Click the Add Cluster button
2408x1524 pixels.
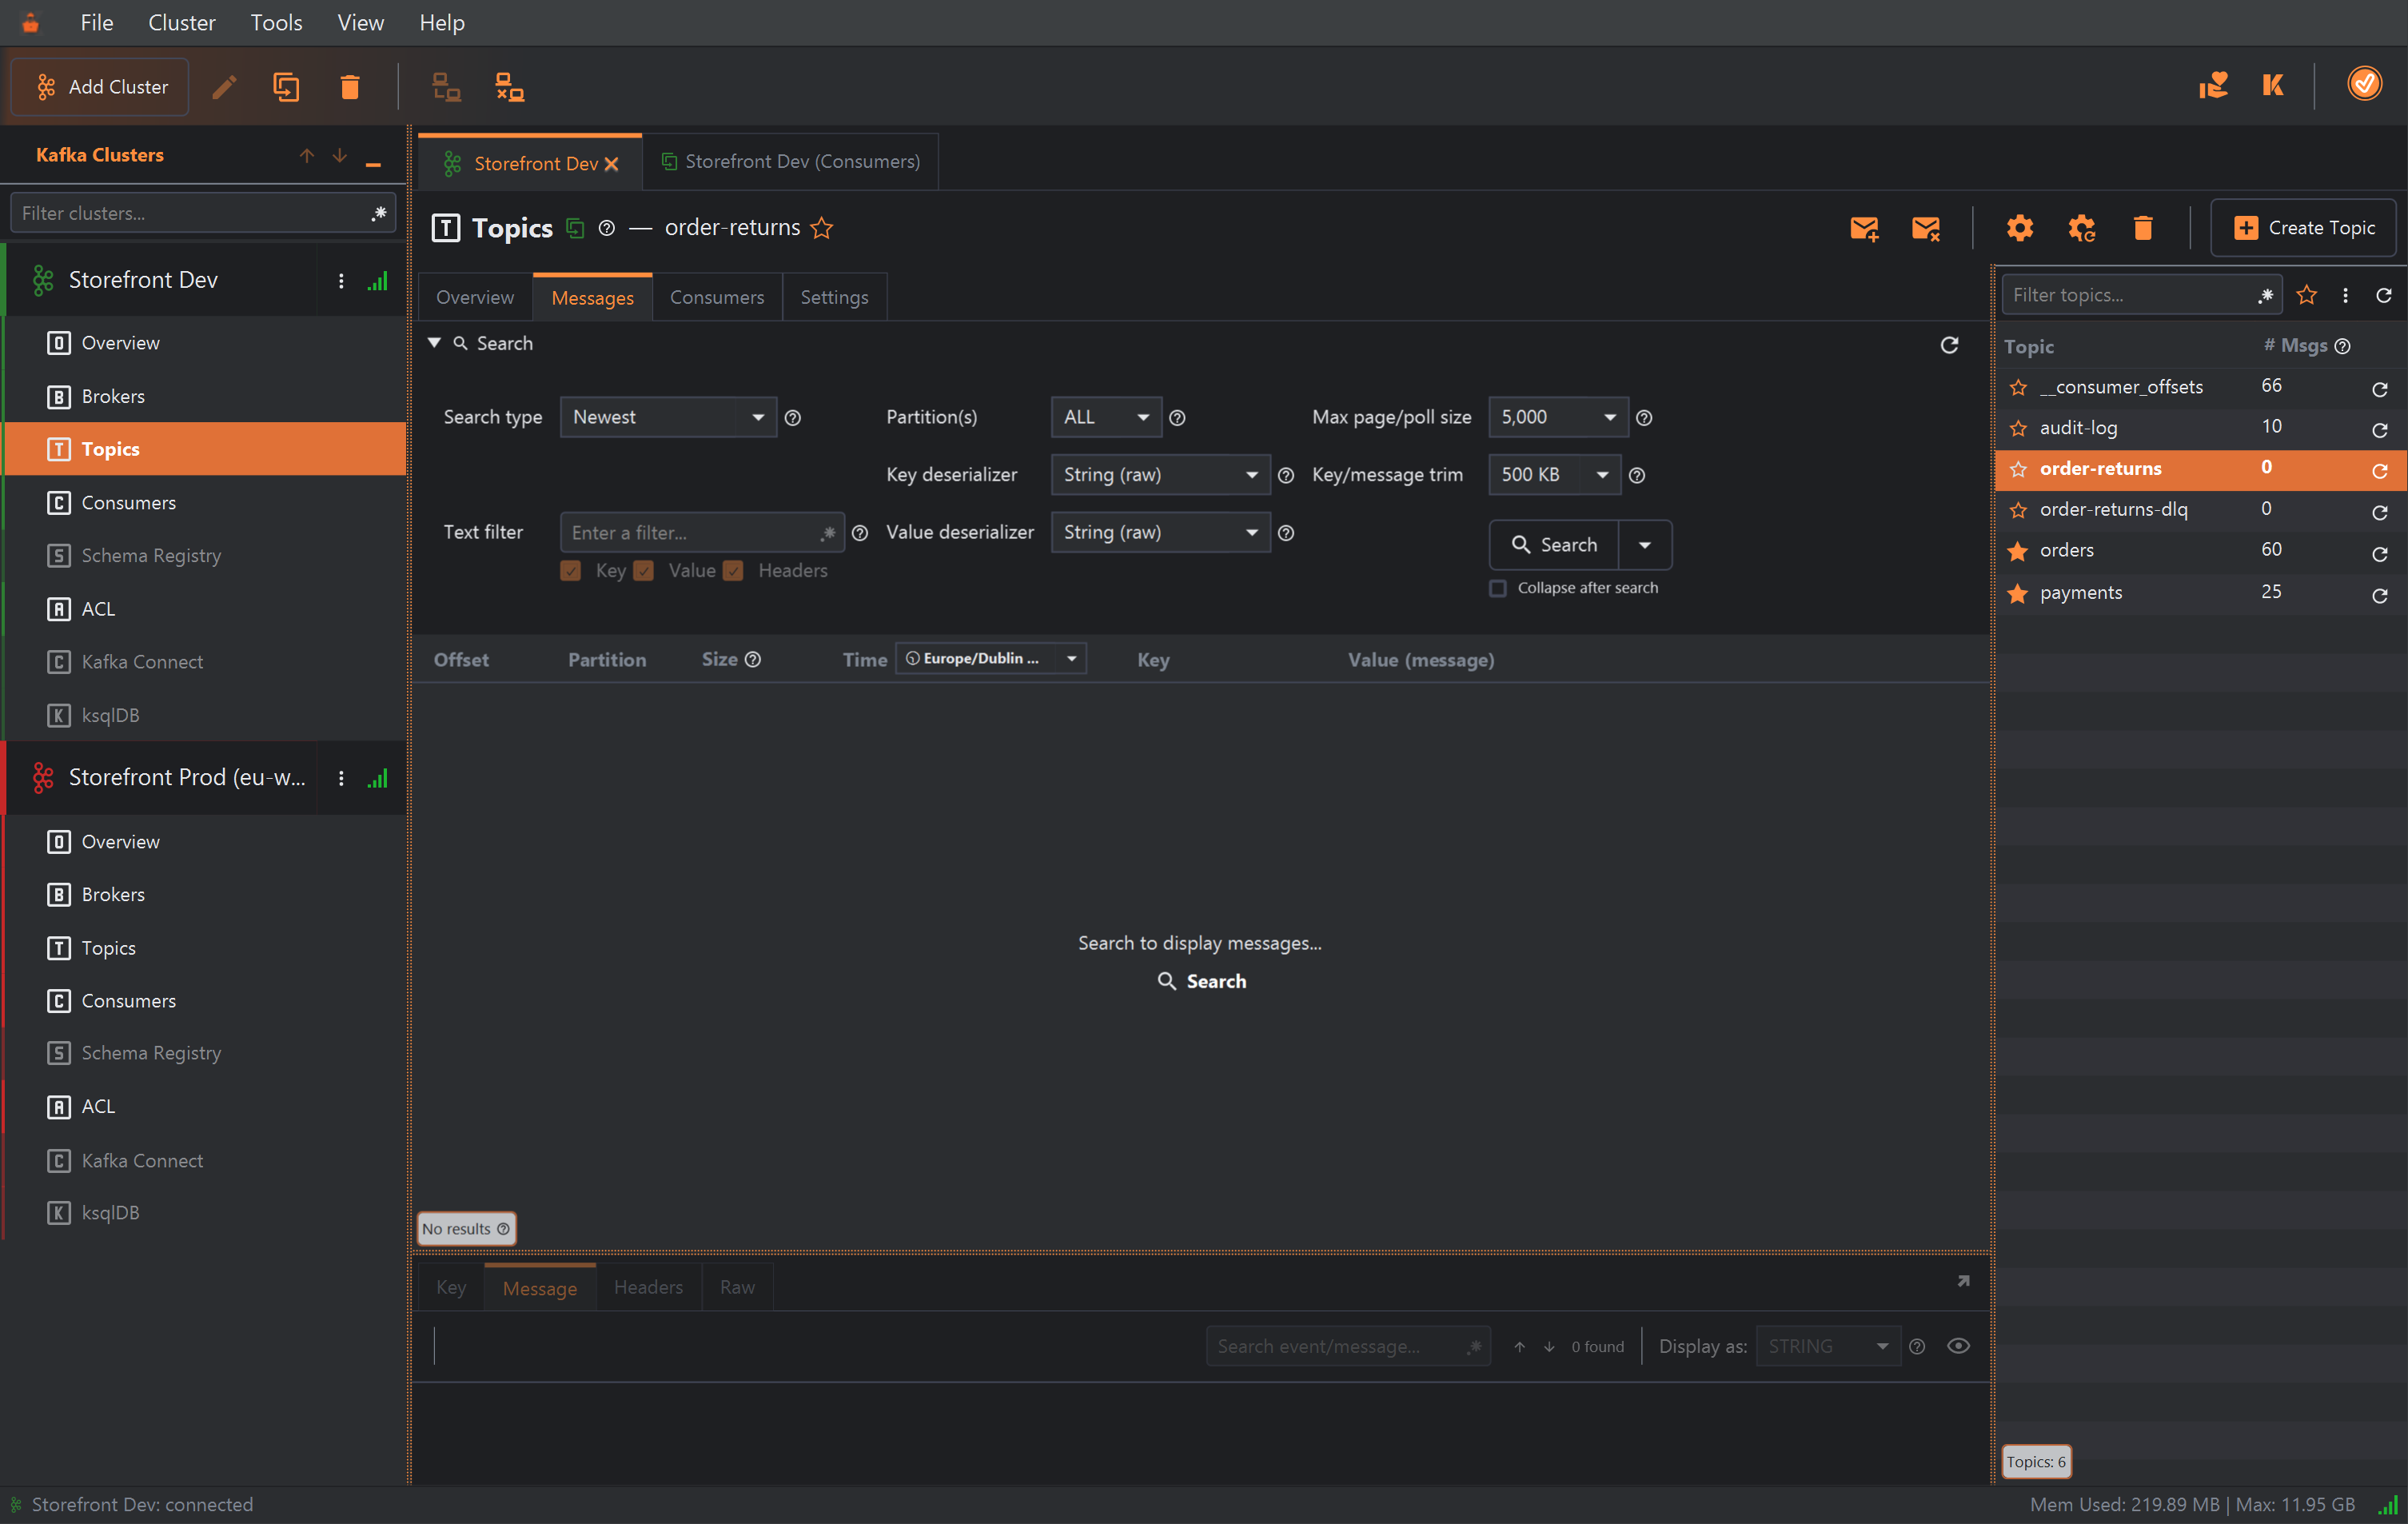(x=100, y=87)
